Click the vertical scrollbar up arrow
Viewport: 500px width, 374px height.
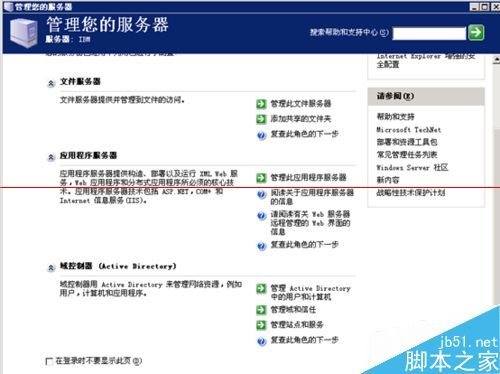point(496,60)
